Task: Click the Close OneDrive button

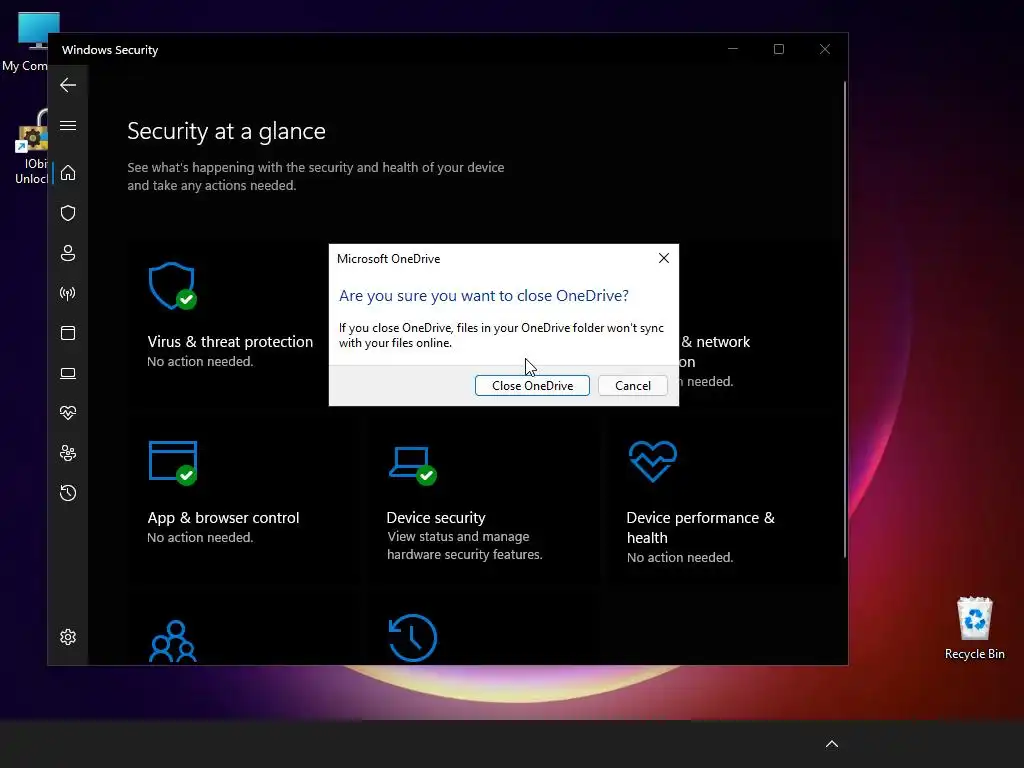Action: pyautogui.click(x=532, y=385)
